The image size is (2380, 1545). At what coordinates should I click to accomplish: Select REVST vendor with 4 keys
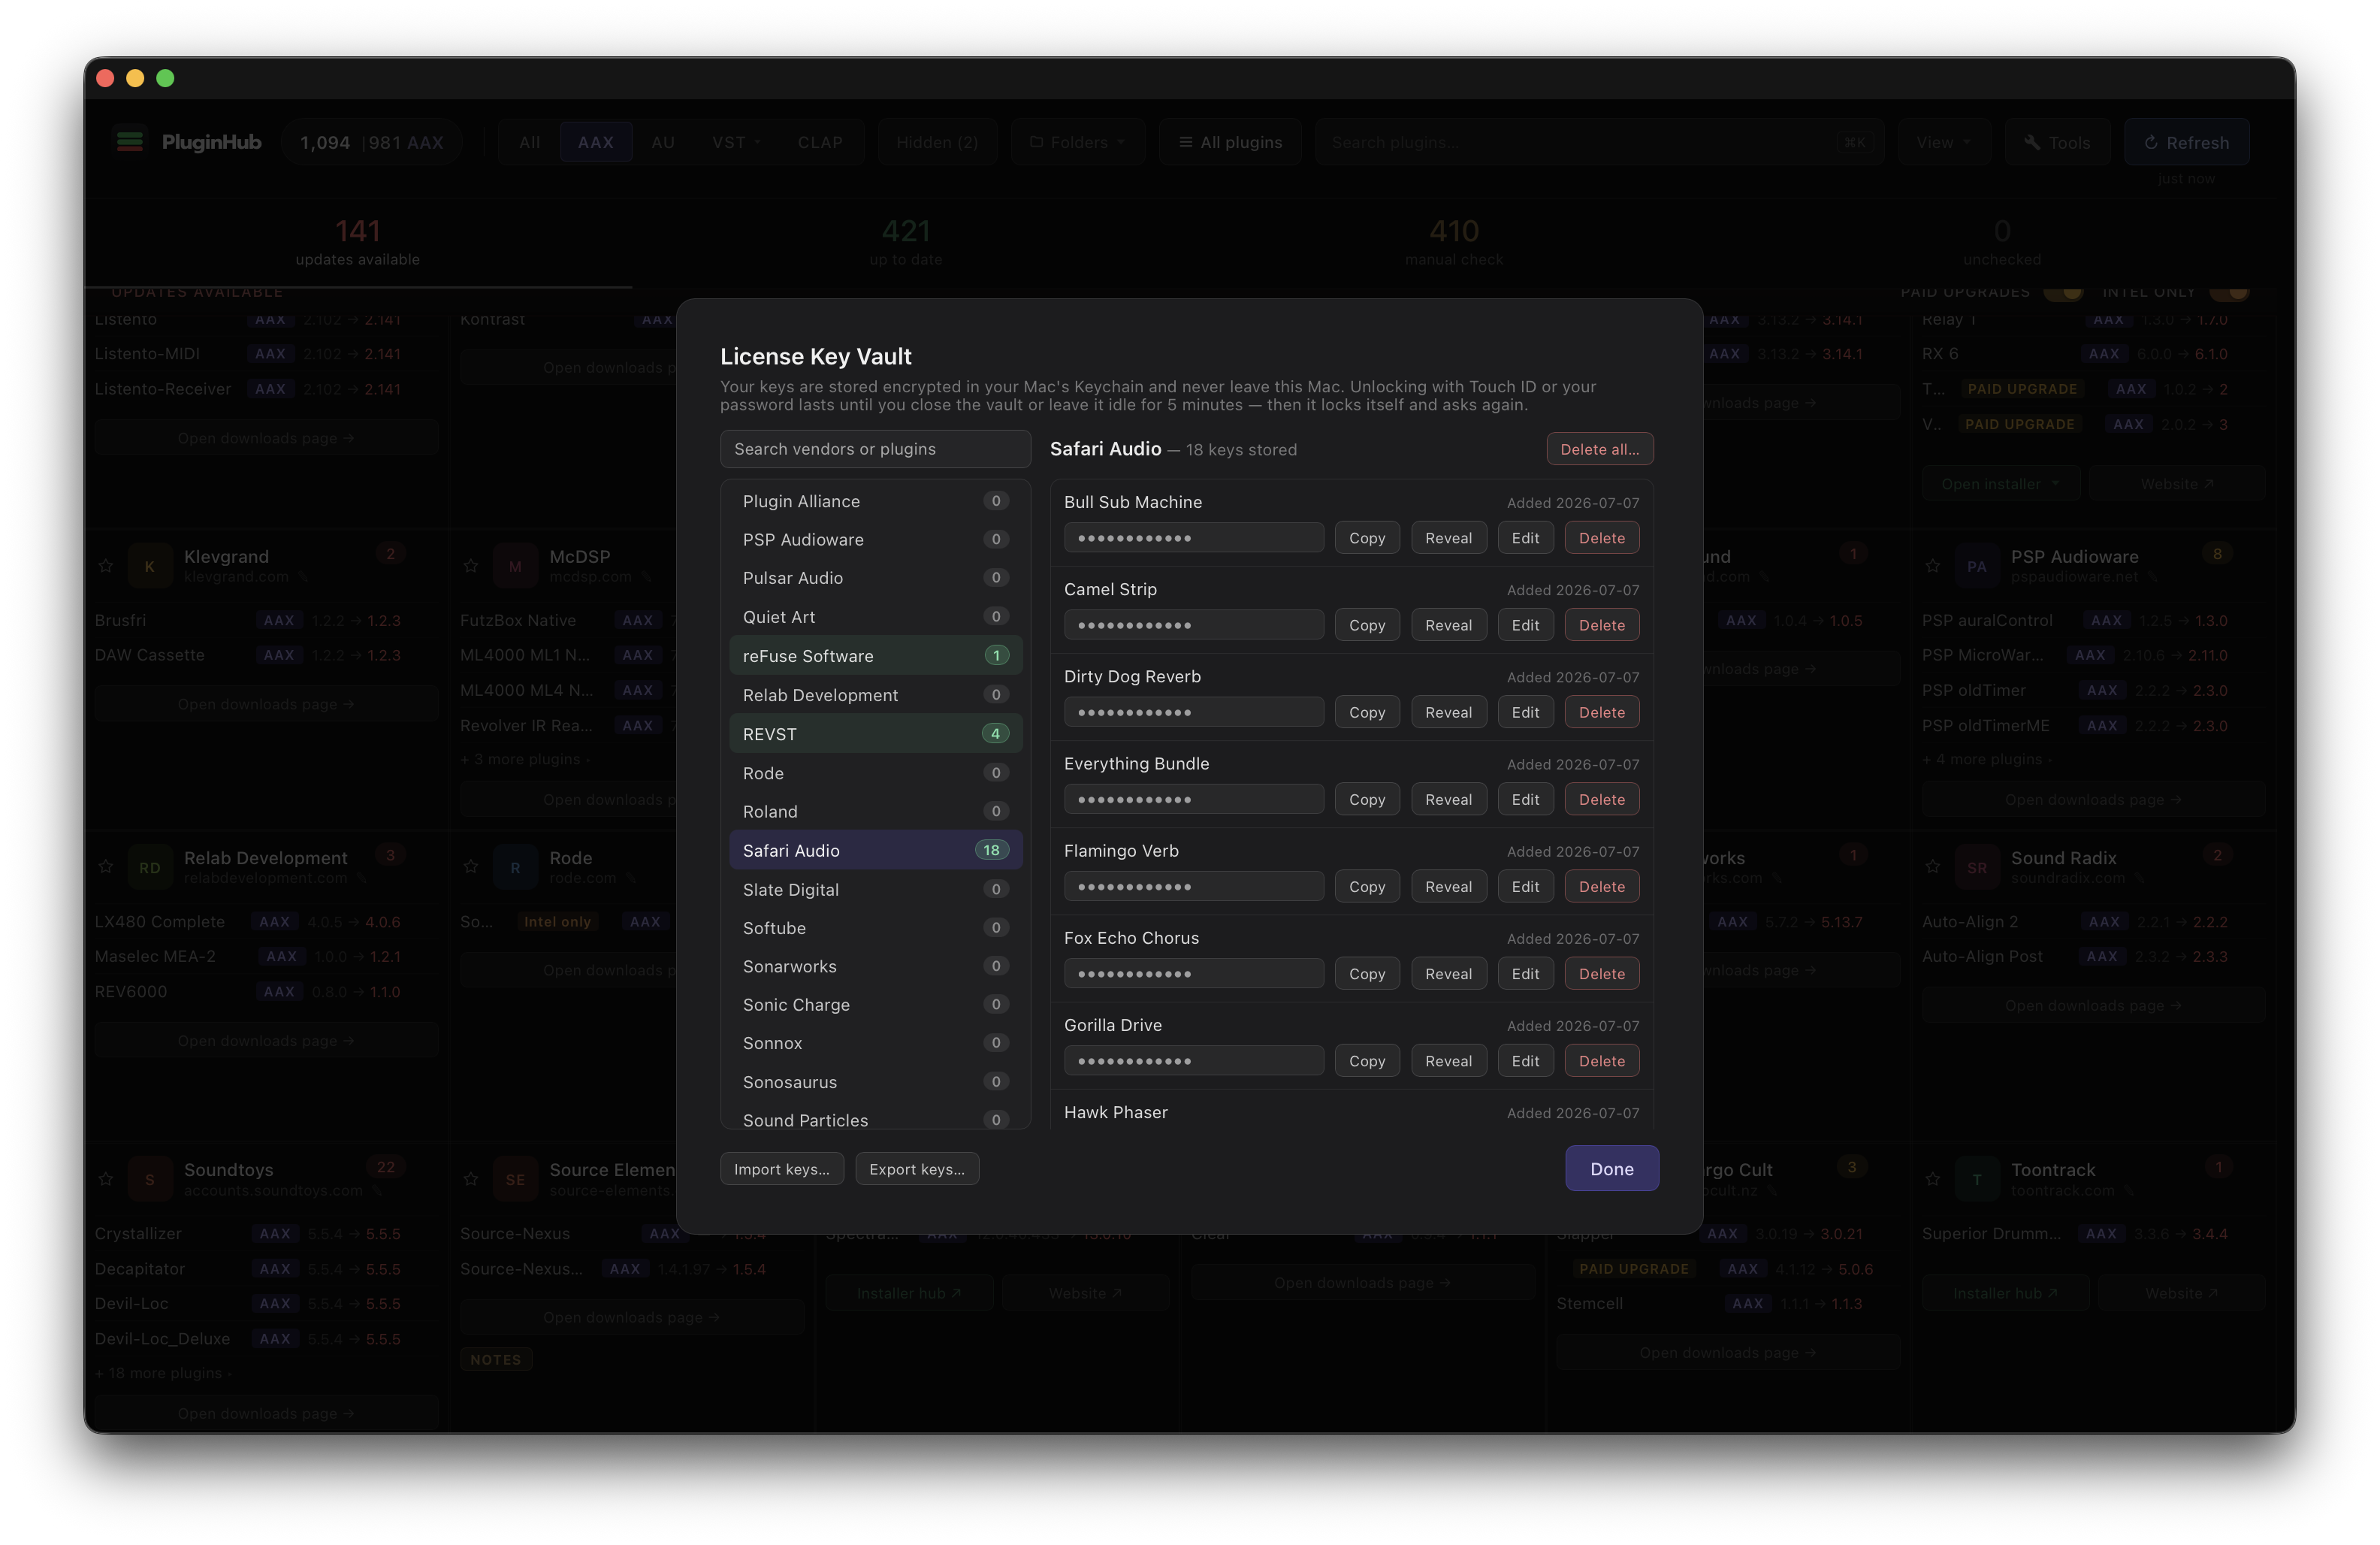[875, 734]
